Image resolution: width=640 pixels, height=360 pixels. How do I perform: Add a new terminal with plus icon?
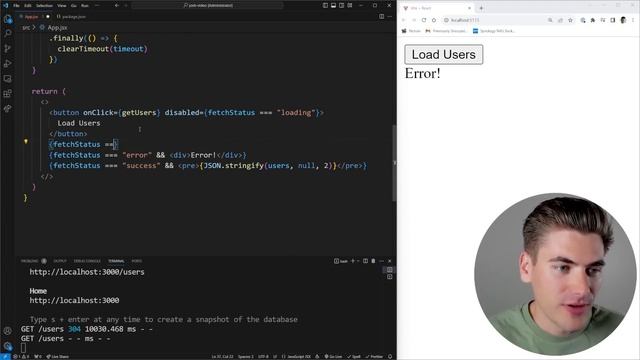(x=353, y=261)
